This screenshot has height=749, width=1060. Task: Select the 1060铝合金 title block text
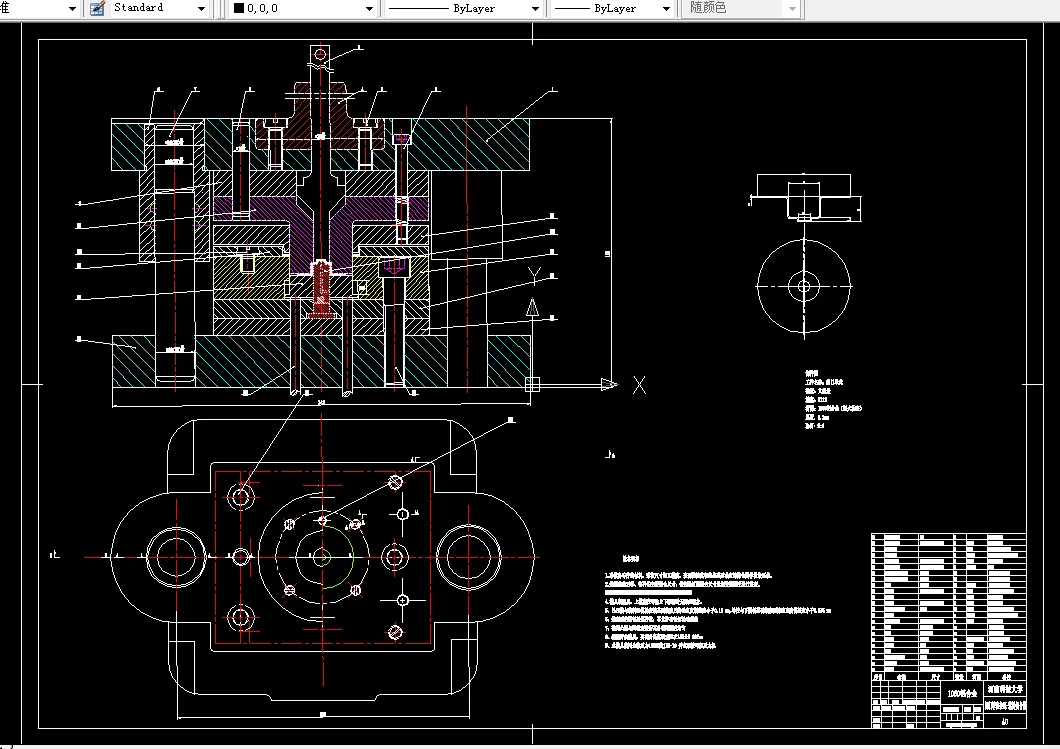click(962, 693)
